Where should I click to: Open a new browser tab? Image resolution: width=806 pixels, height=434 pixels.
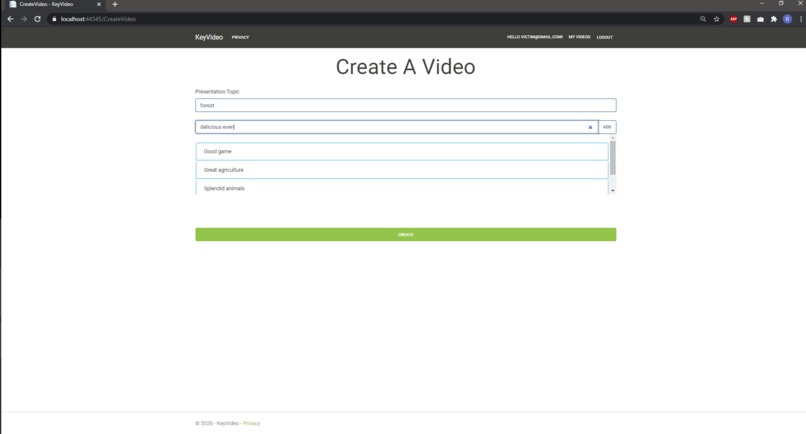click(115, 4)
